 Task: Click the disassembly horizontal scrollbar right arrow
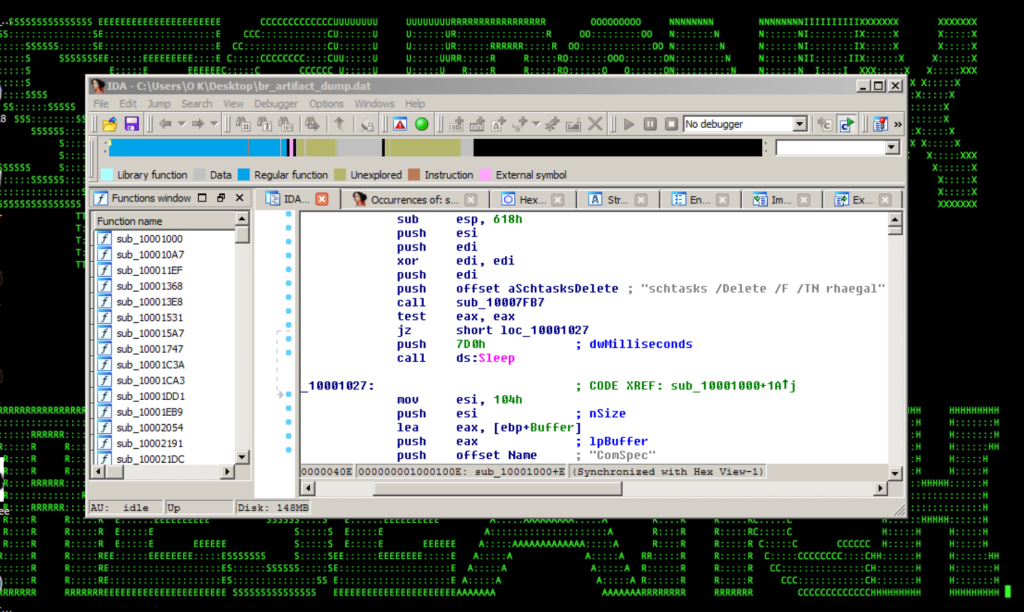[881, 488]
